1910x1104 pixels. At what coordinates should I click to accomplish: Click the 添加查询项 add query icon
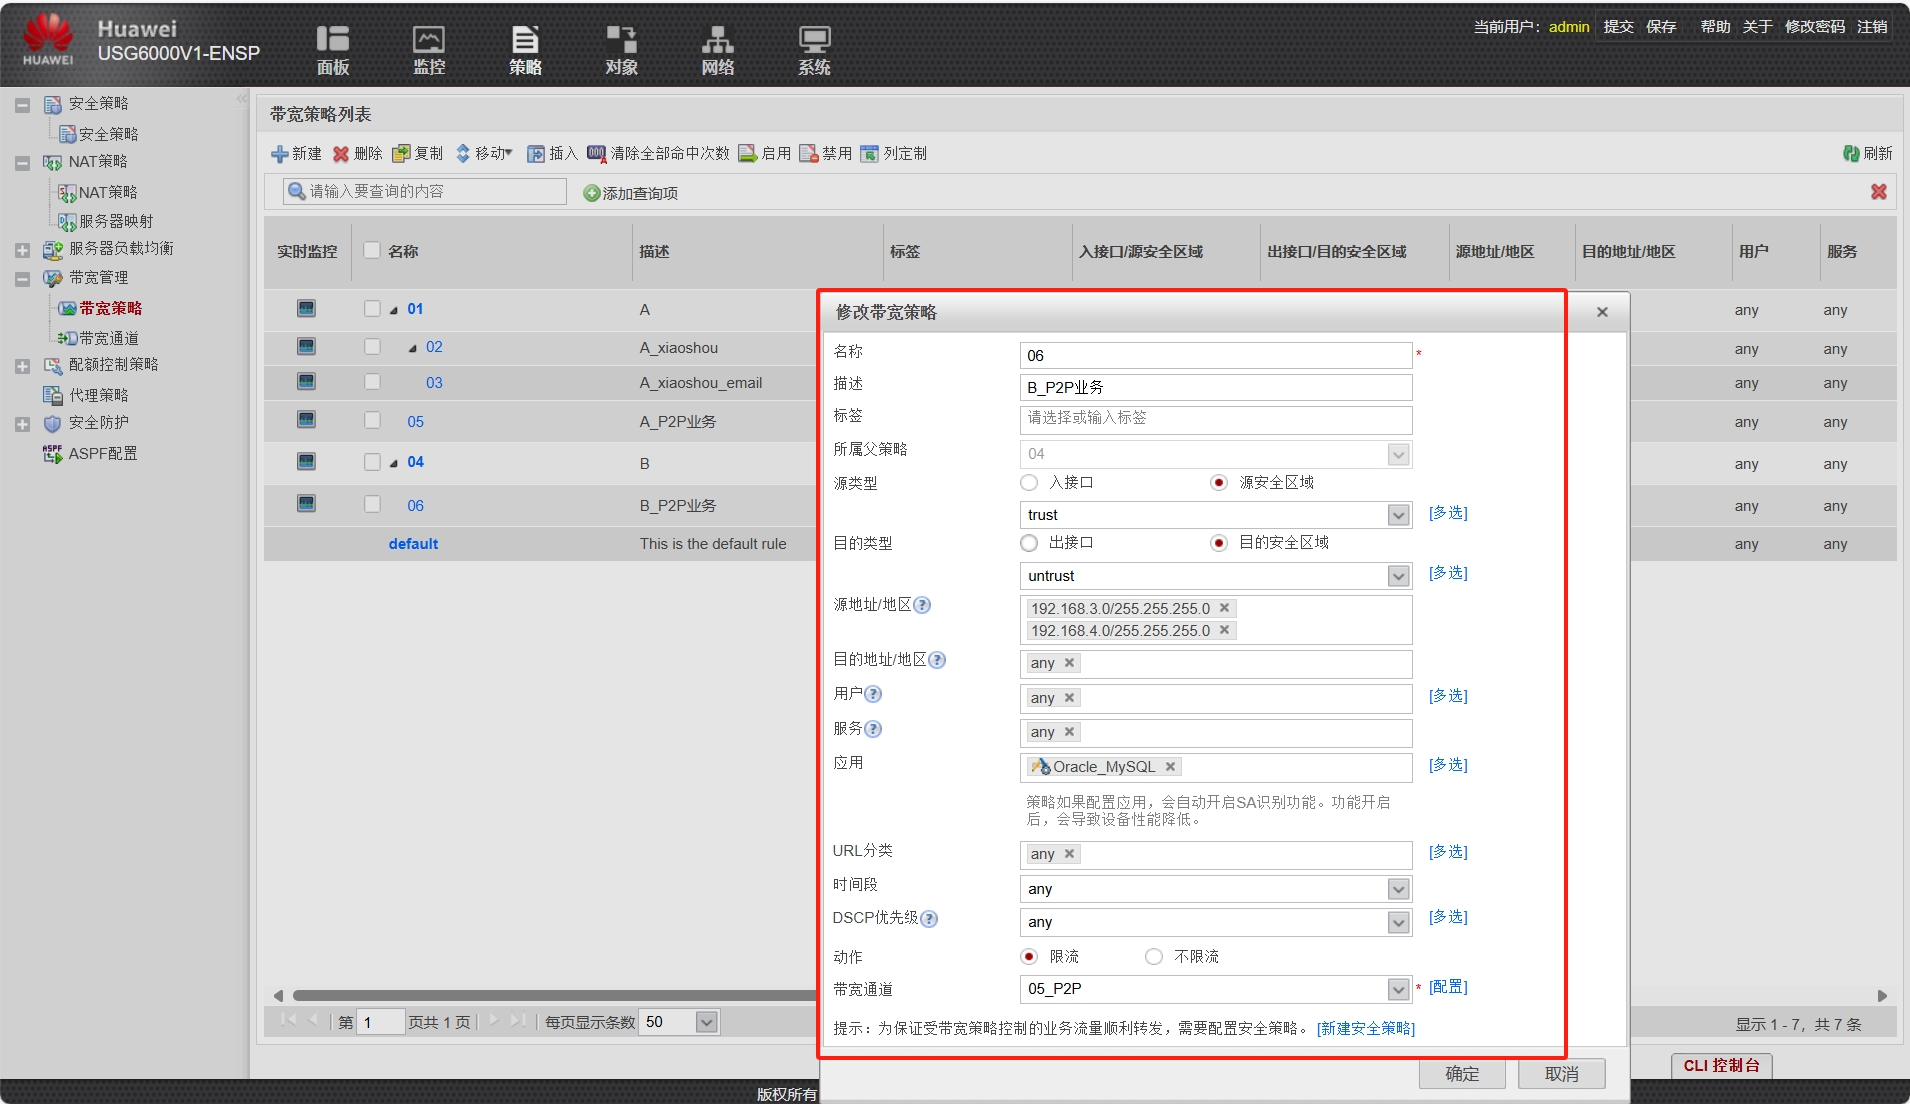pyautogui.click(x=591, y=193)
